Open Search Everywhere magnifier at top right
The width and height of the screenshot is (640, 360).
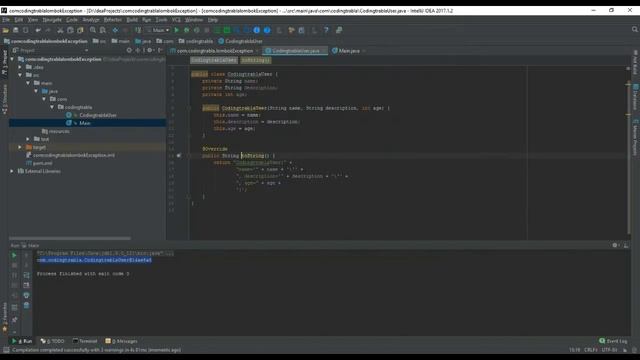pos(635,29)
